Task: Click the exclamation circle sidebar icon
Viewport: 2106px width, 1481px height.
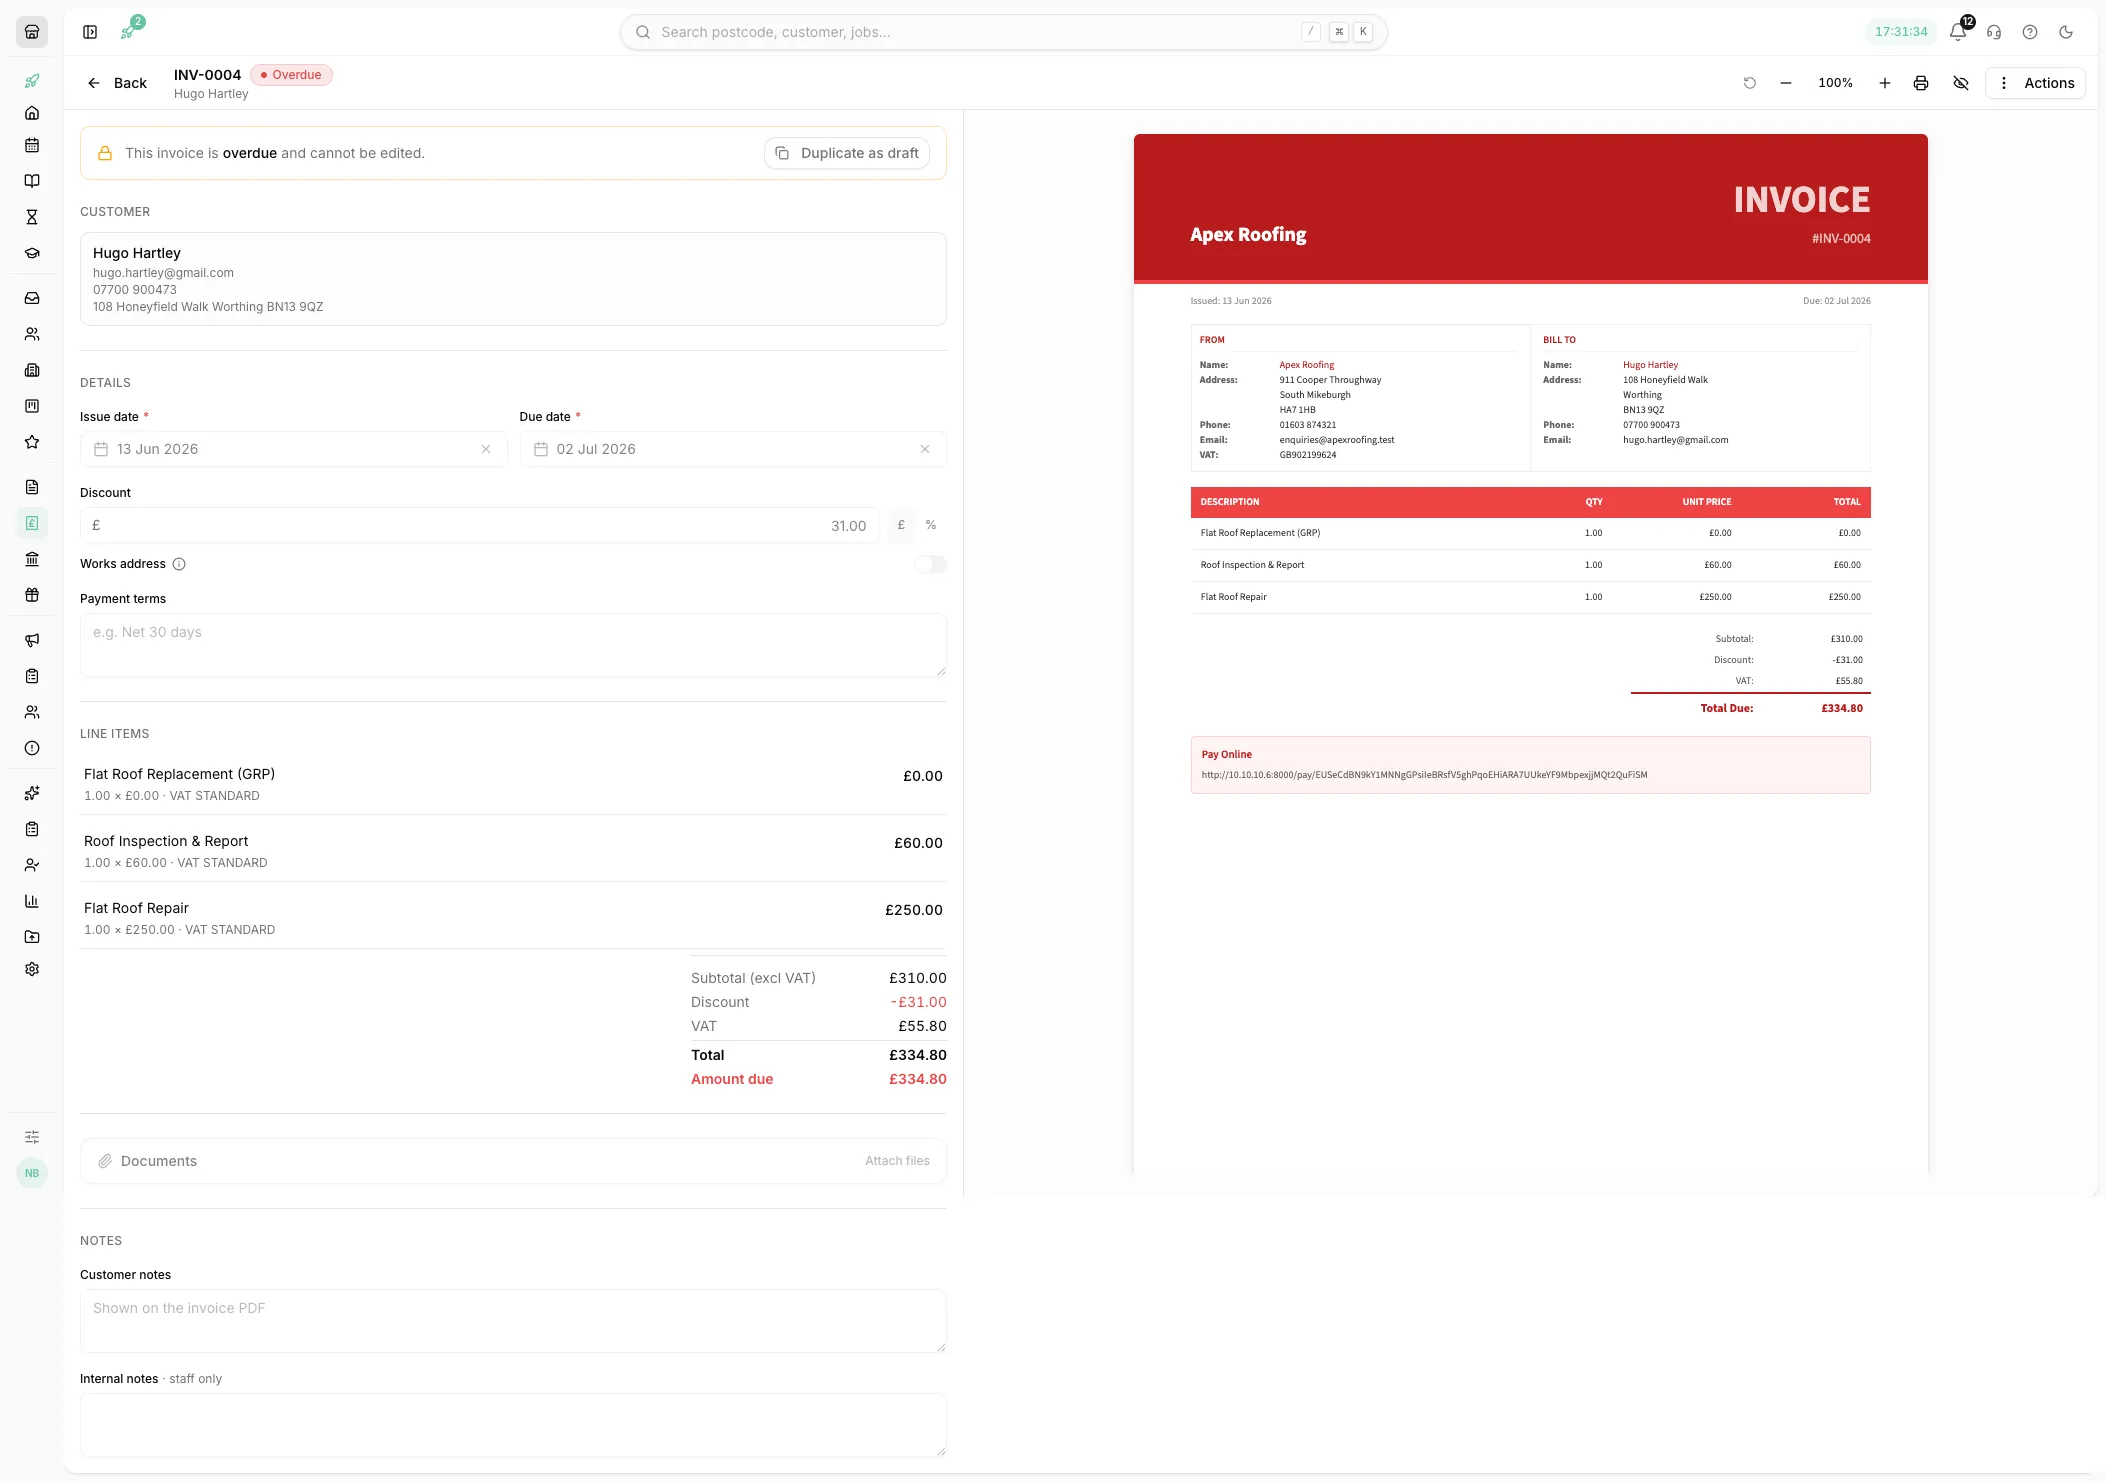Action: (x=32, y=748)
